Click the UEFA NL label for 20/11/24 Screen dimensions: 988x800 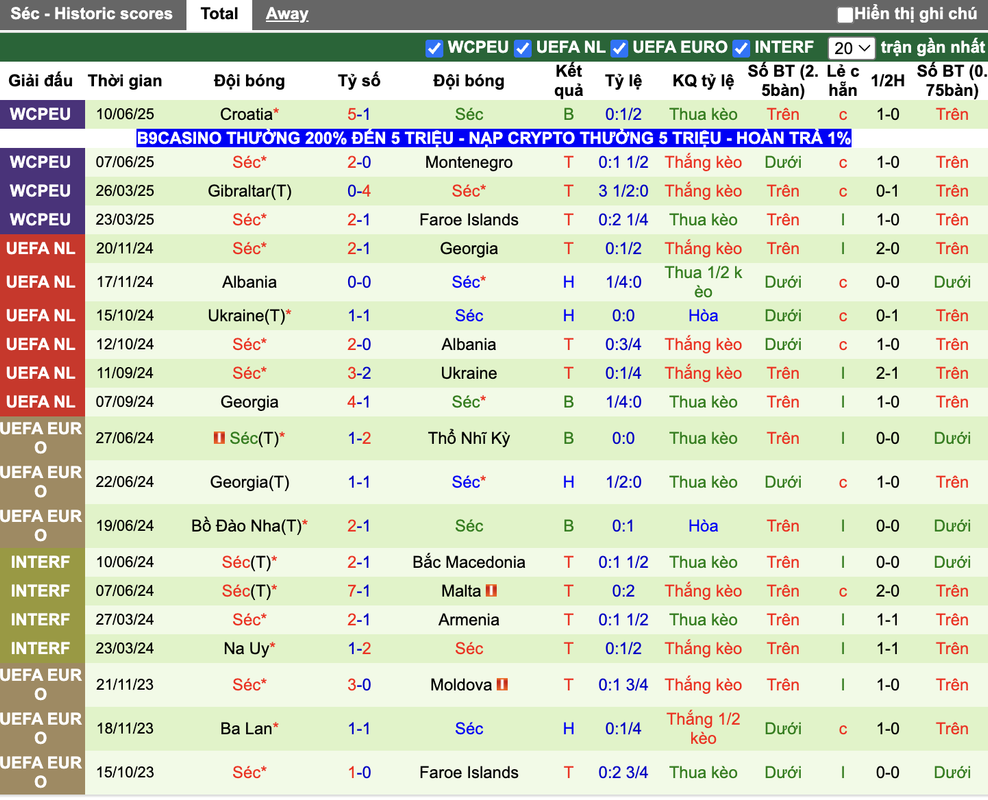coord(42,249)
